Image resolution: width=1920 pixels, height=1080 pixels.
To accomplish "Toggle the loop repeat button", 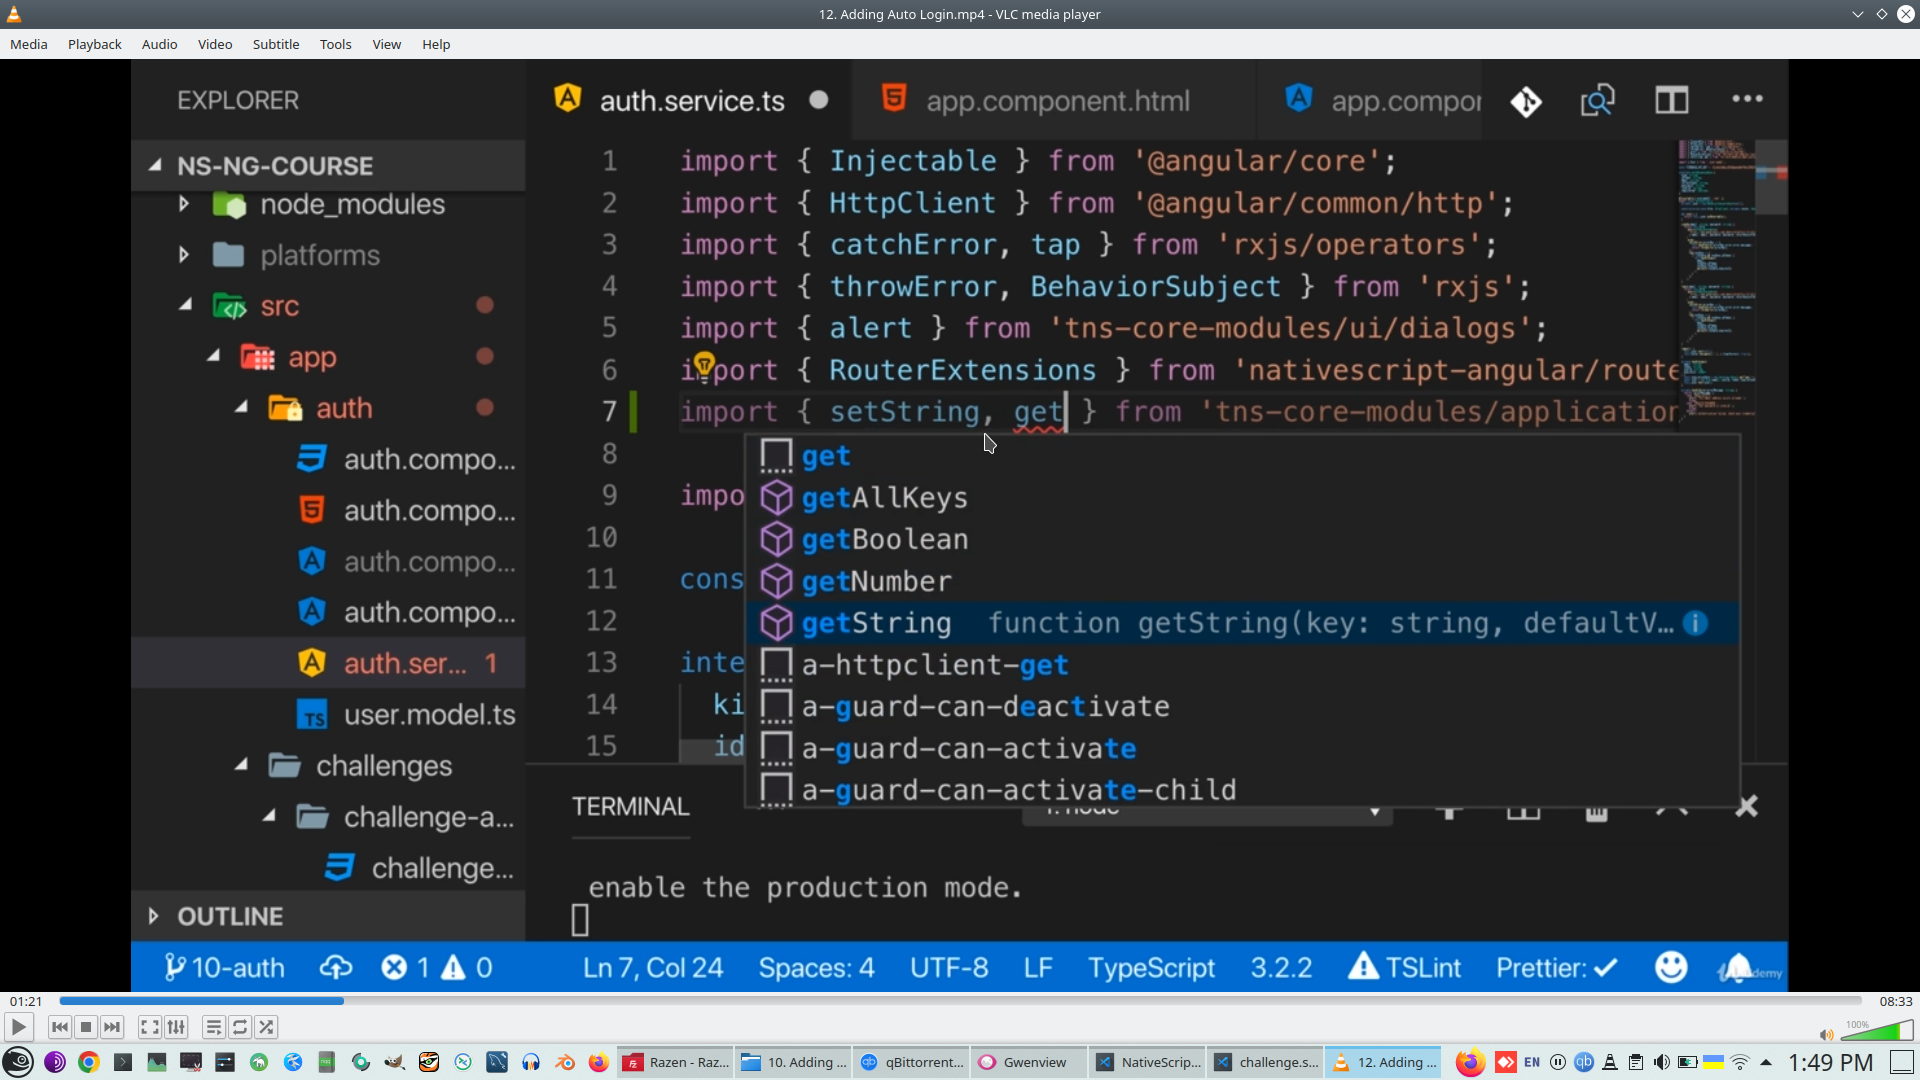I will click(240, 1027).
